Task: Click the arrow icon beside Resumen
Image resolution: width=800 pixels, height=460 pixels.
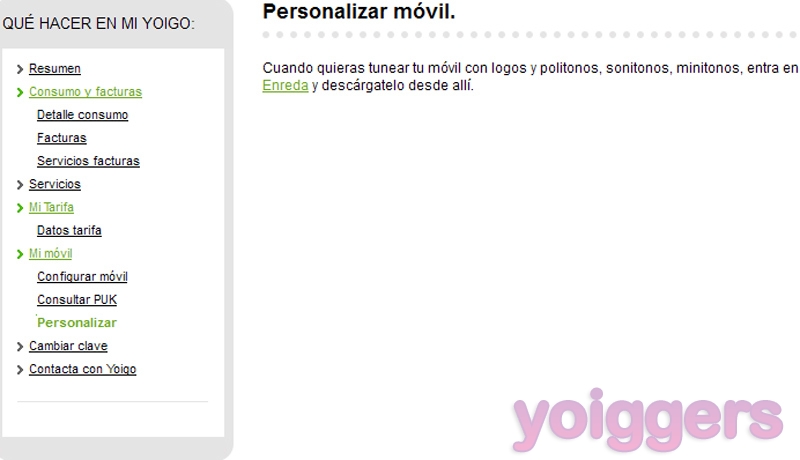Action: coord(20,69)
